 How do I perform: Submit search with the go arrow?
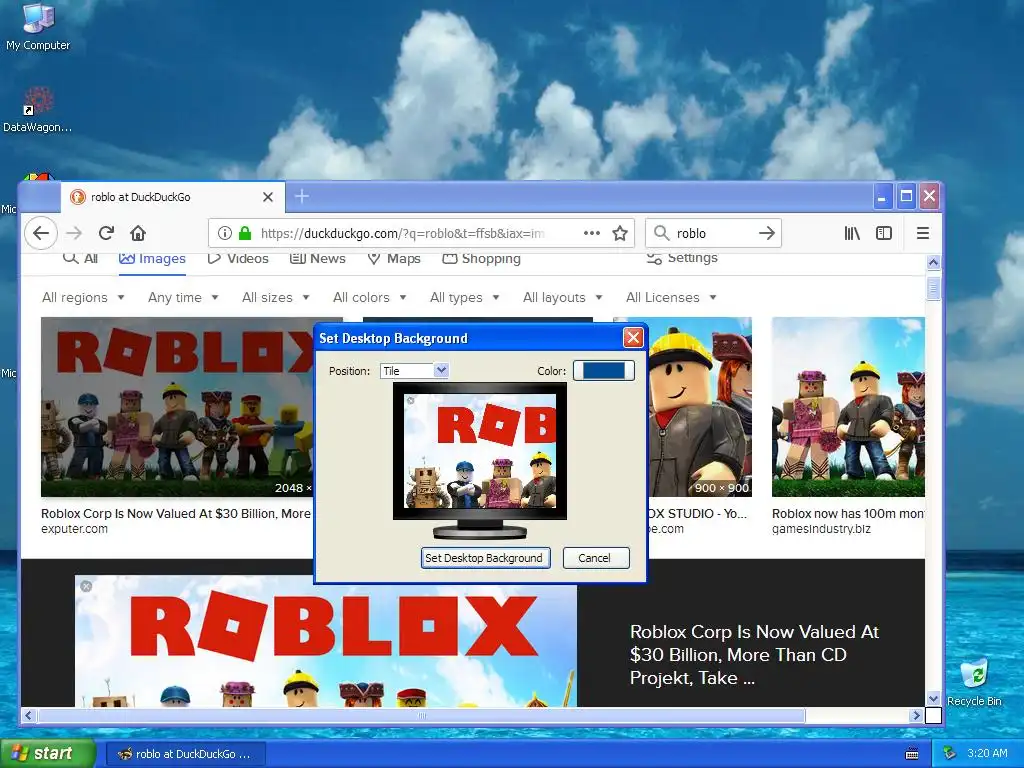point(767,233)
